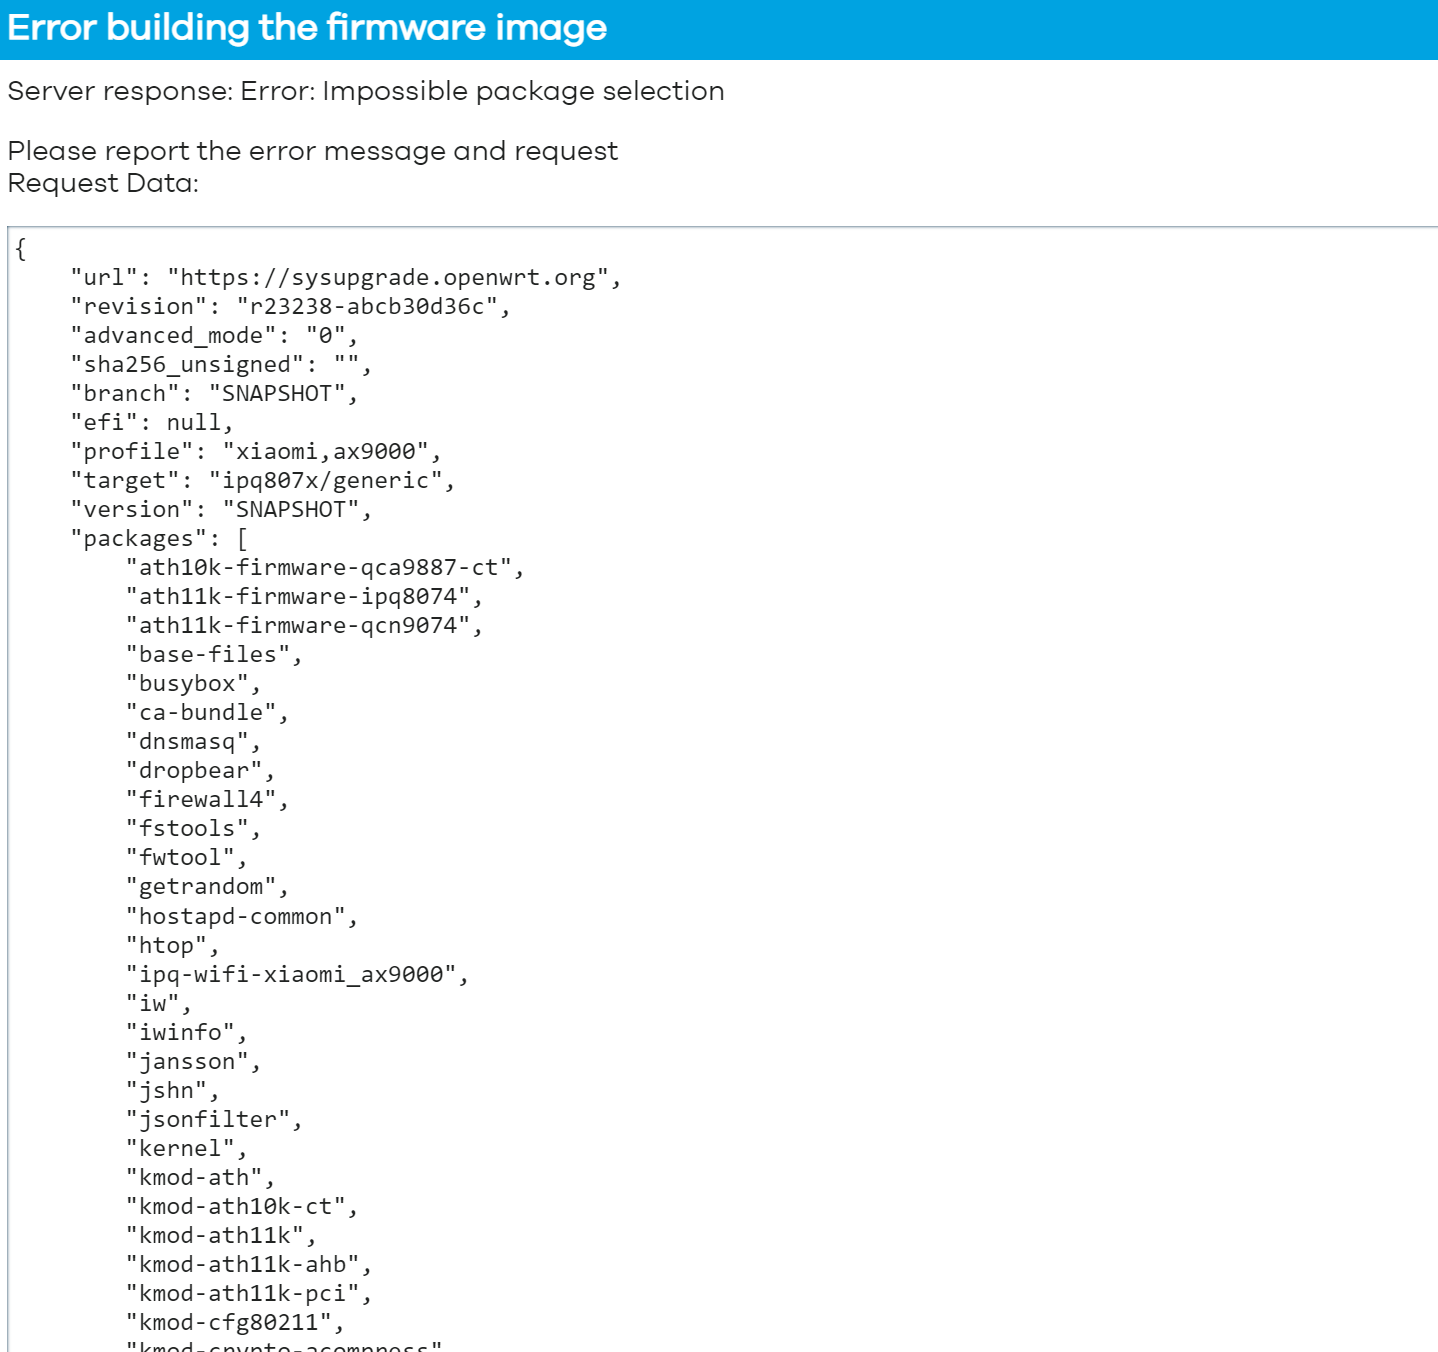Click the ipq-wifi-xiaomi_ax9000 package entry

tap(297, 974)
